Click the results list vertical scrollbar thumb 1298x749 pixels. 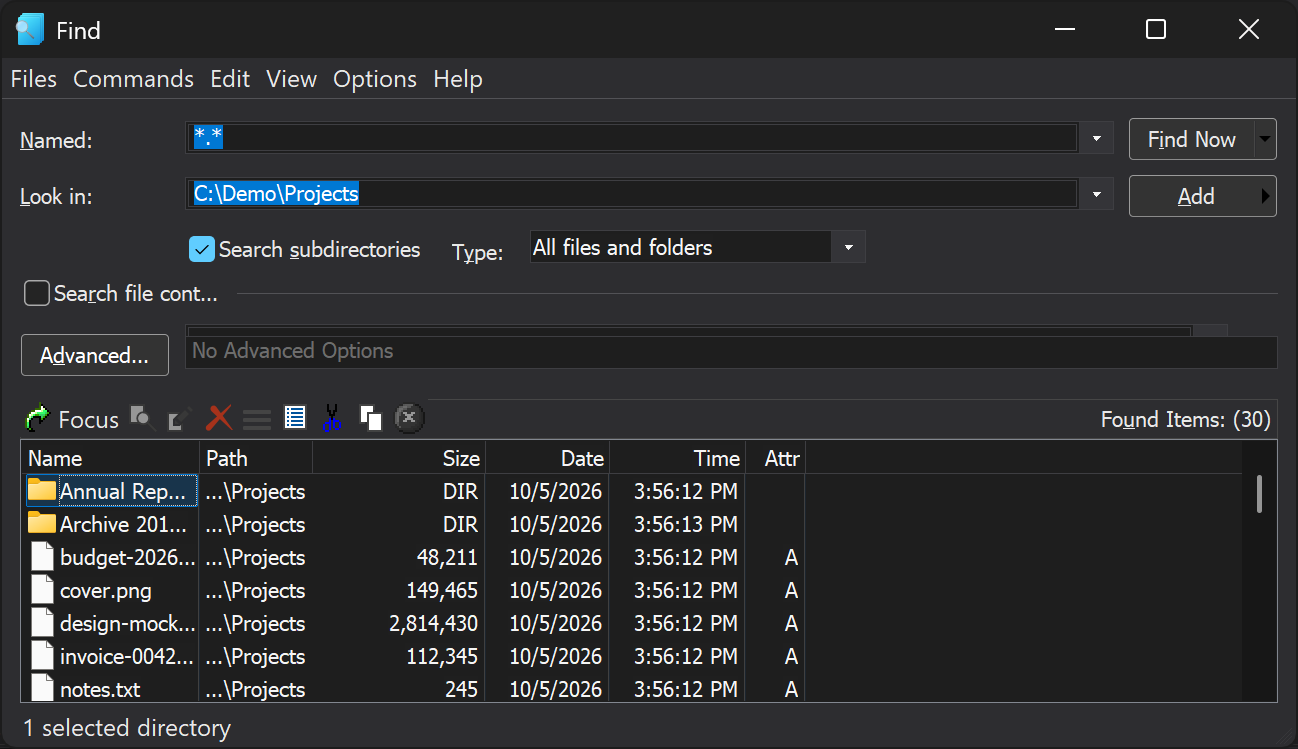click(x=1259, y=494)
